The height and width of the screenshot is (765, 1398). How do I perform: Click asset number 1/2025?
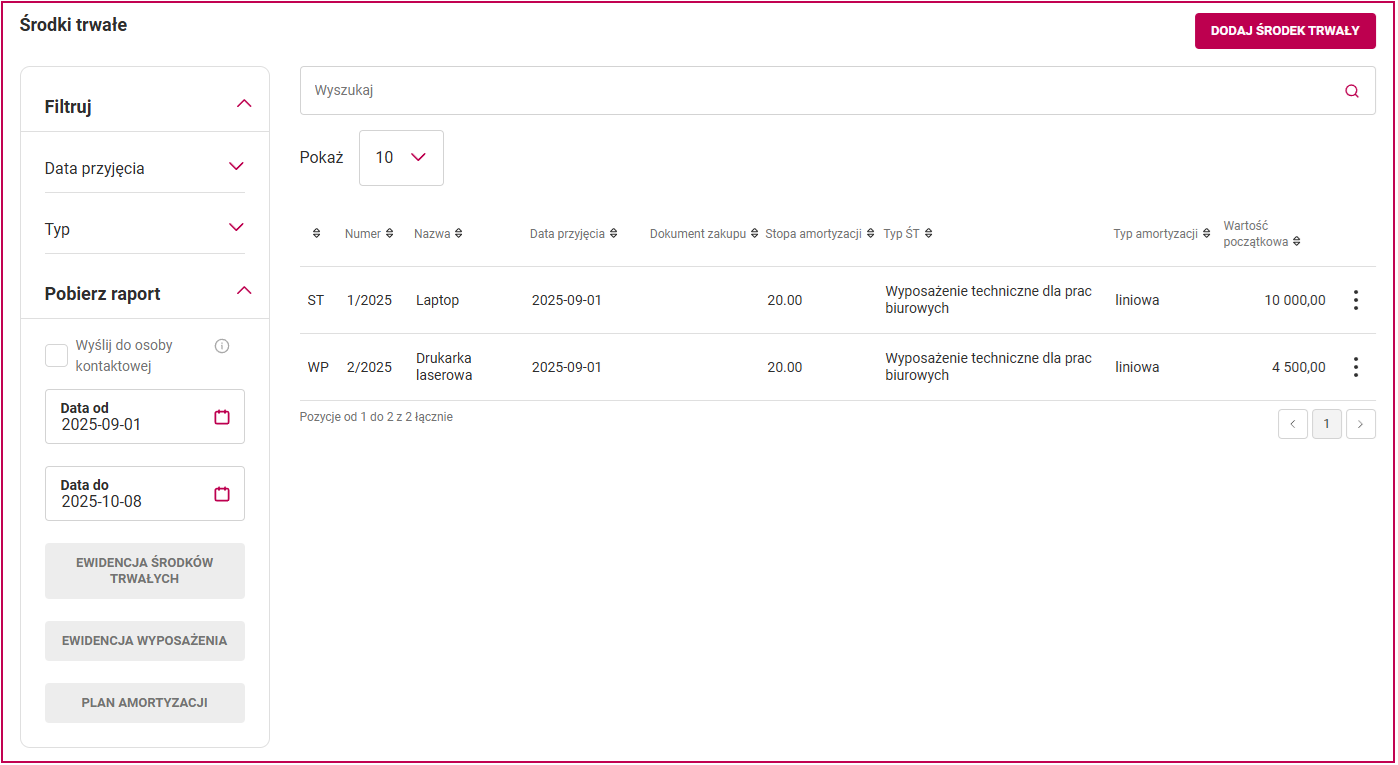pos(369,300)
